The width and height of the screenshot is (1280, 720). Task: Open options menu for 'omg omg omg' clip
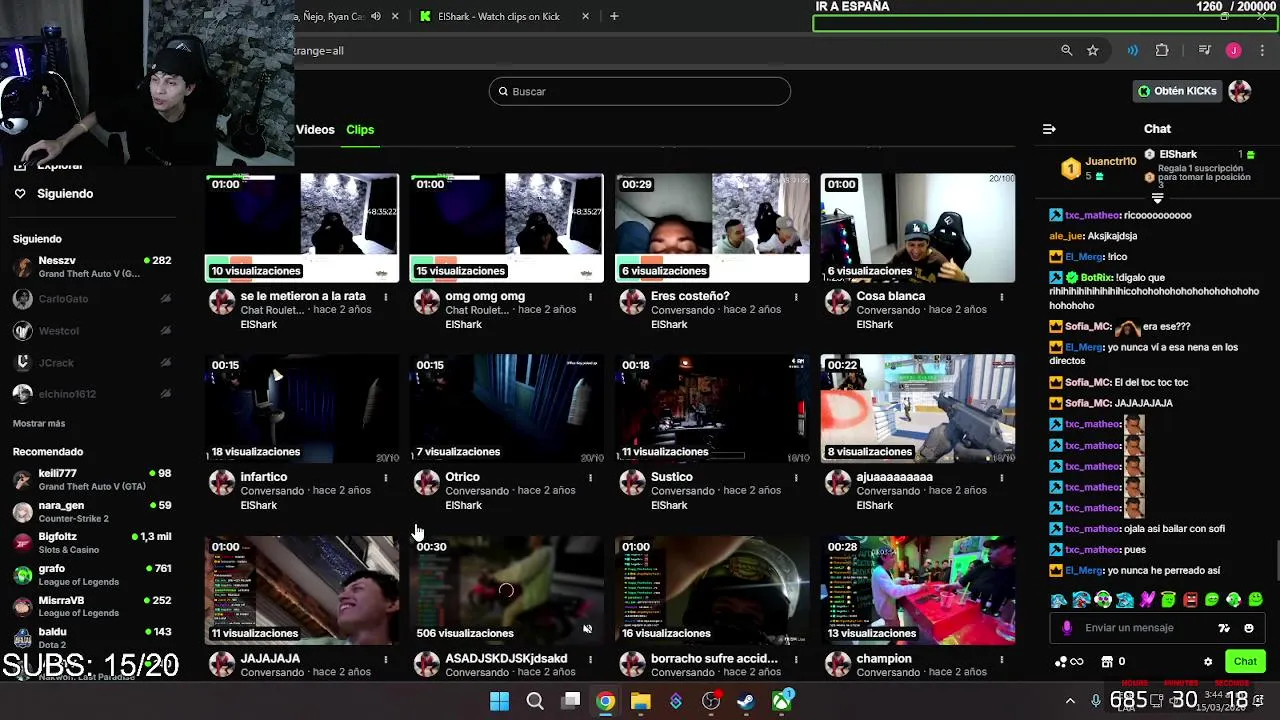(x=590, y=297)
